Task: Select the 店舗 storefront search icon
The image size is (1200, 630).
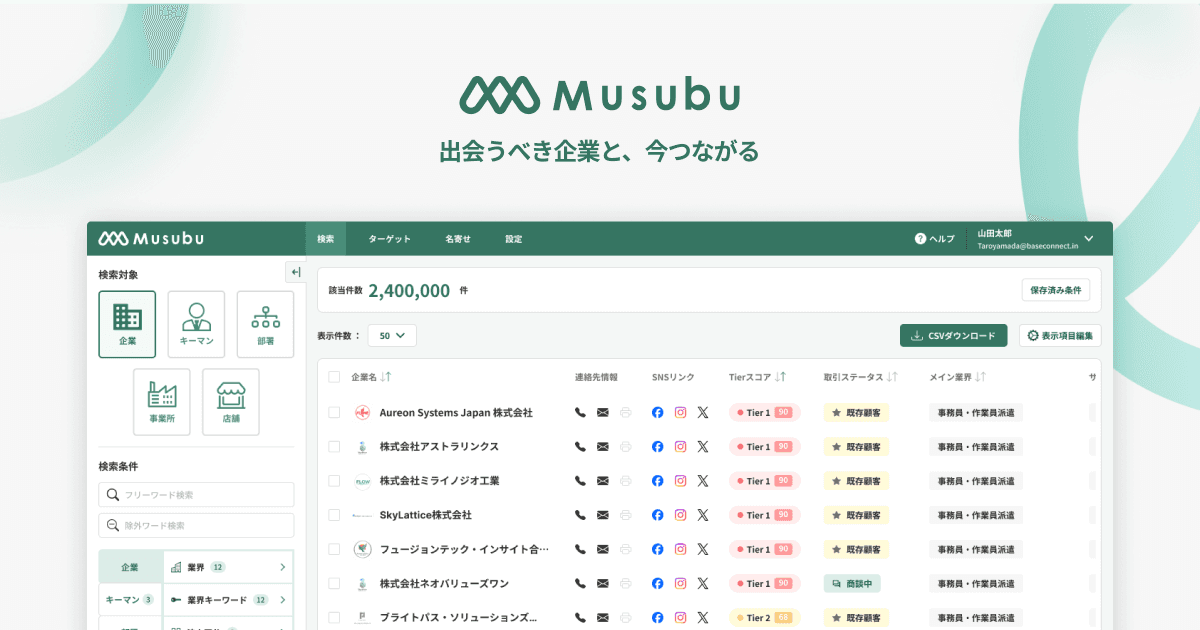Action: 230,401
